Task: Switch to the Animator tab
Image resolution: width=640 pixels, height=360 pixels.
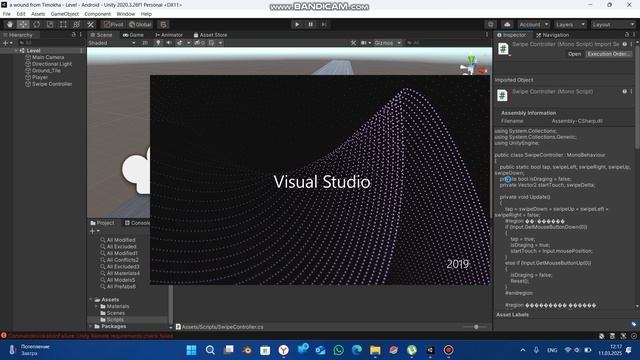Action: pos(169,35)
